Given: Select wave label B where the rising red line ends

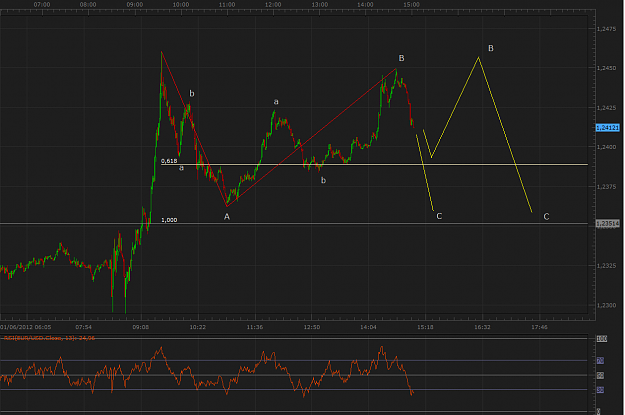Looking at the screenshot, I should pos(401,58).
